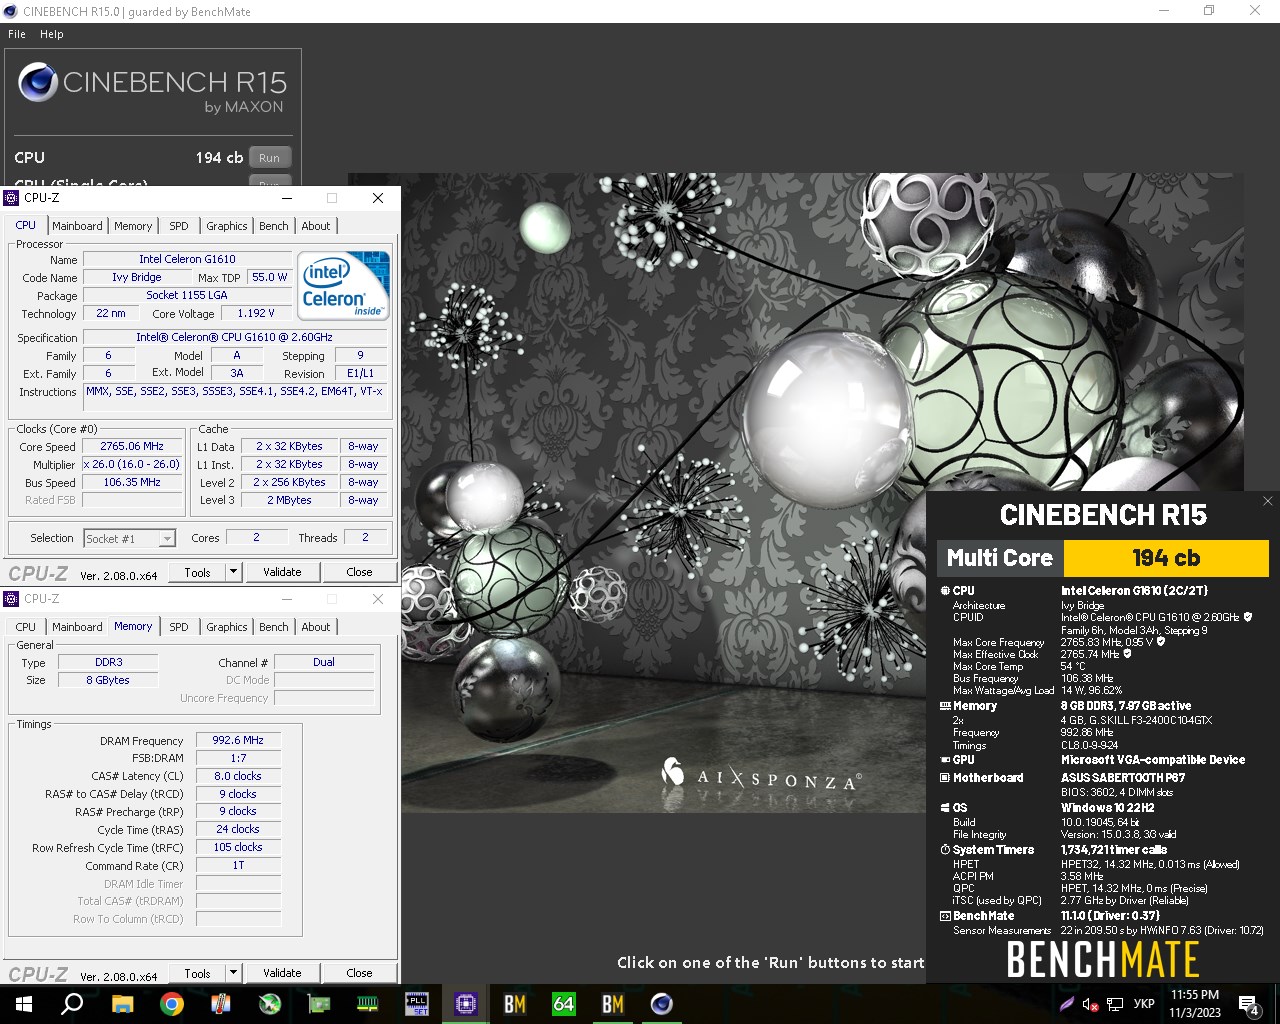Viewport: 1280px width, 1024px height.
Task: Select About tab in bottom CPU-Z window
Action: [316, 627]
